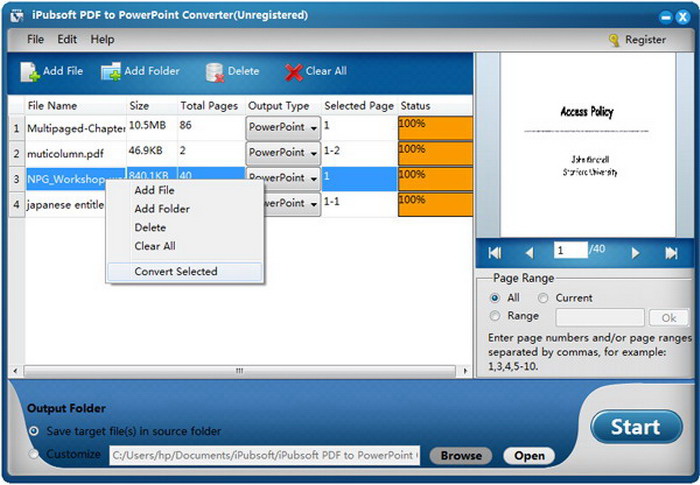Open the File menu
This screenshot has height=485, width=700.
pos(35,39)
